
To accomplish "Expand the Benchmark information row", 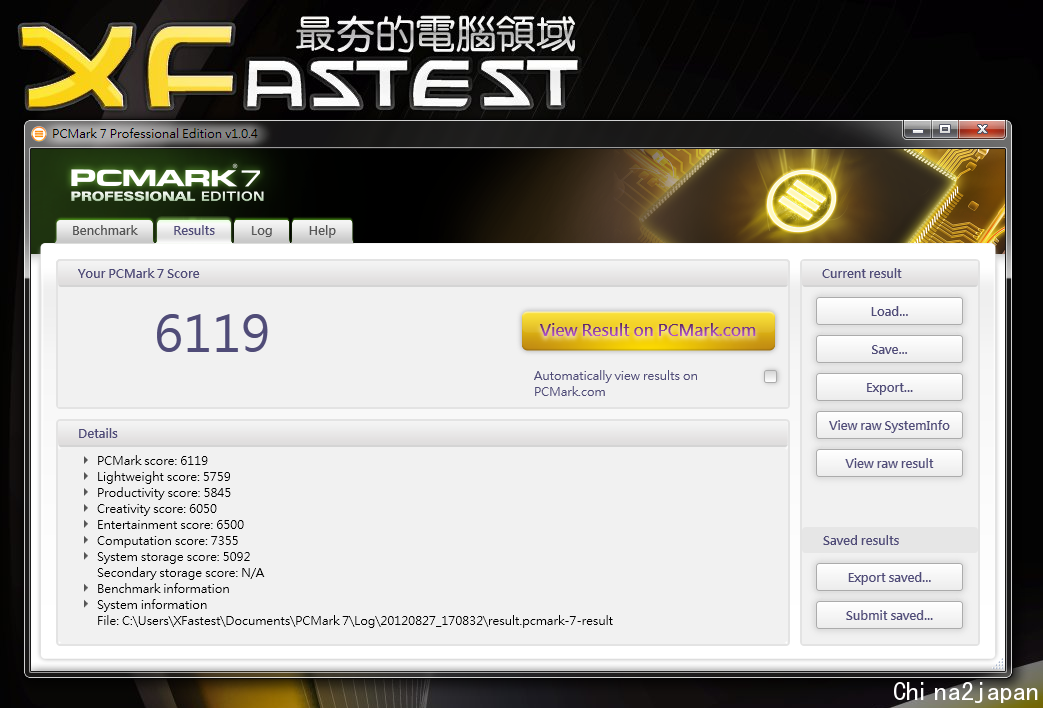I will tap(86, 588).
